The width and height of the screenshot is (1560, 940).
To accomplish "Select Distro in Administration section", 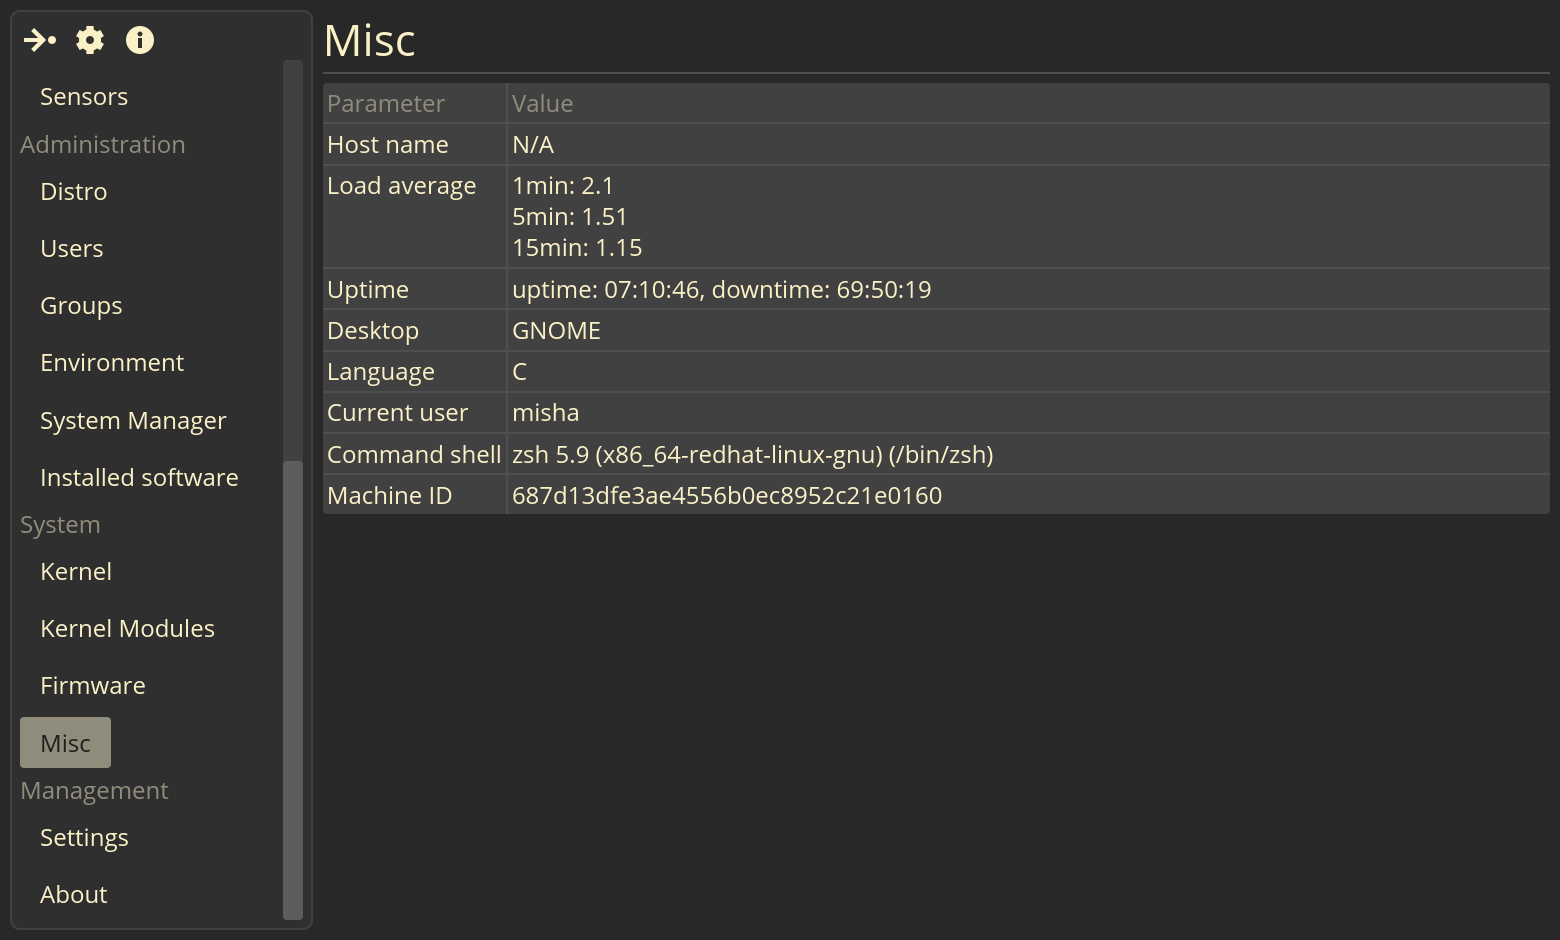I will 74,192.
